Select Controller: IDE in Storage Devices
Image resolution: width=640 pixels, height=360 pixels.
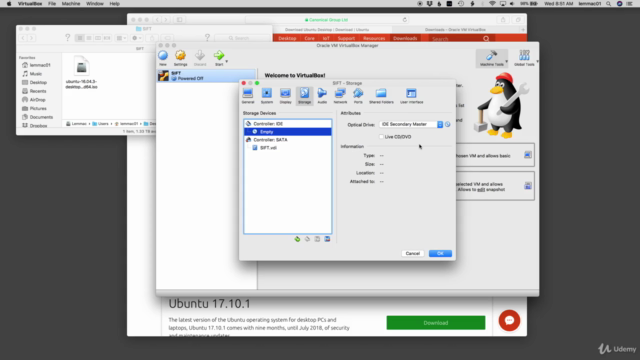pos(288,124)
